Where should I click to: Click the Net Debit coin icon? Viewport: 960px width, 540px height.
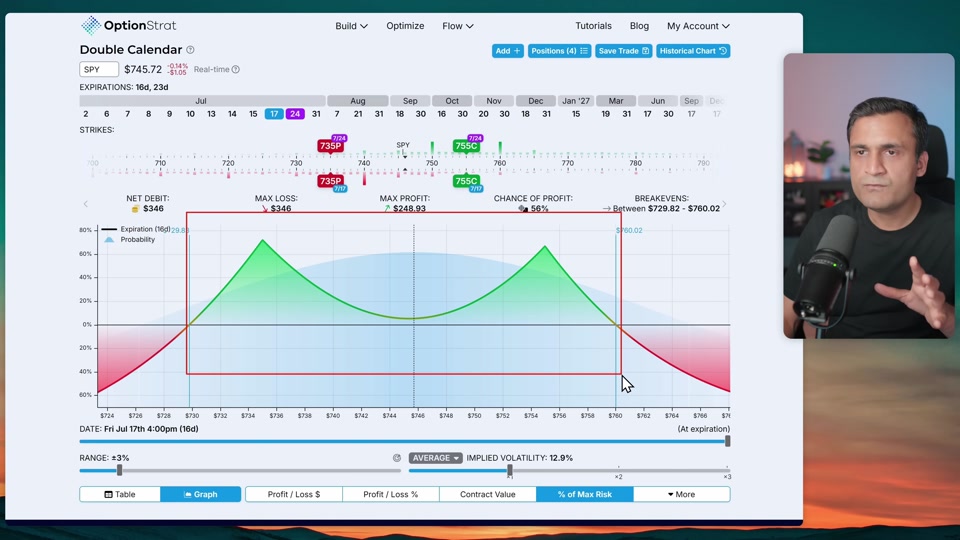click(135, 209)
